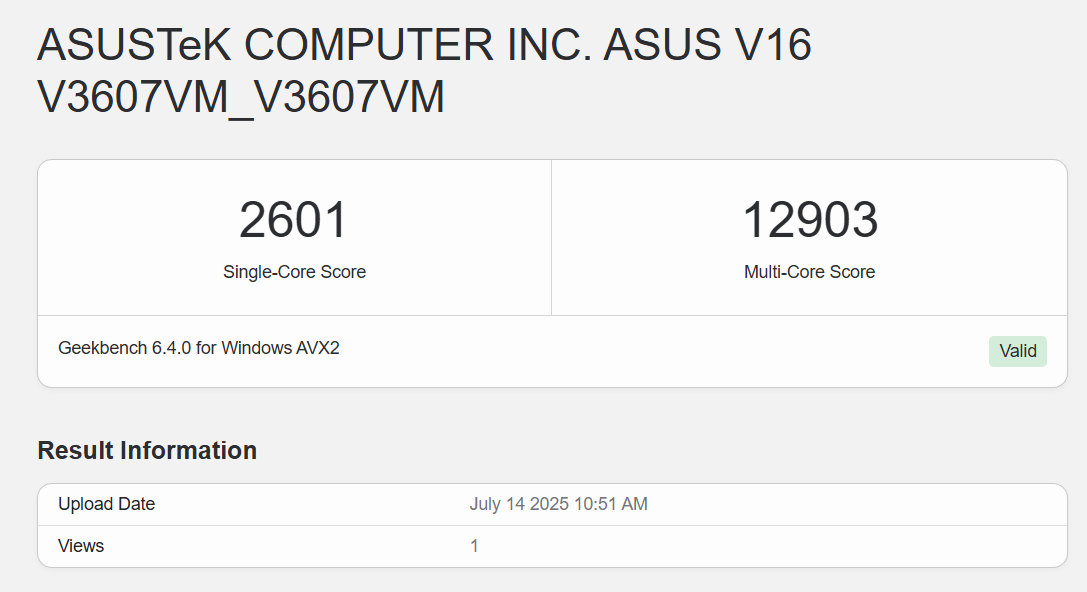Click the 12903 multi-core score number
This screenshot has height=592, width=1087.
click(809, 221)
